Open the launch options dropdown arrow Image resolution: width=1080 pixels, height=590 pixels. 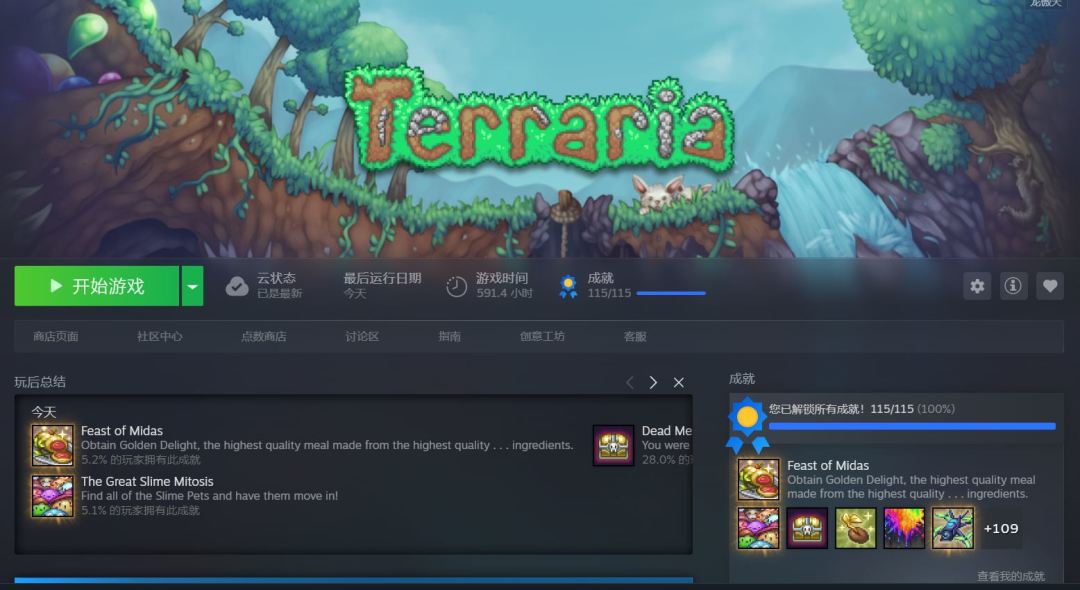pos(192,286)
